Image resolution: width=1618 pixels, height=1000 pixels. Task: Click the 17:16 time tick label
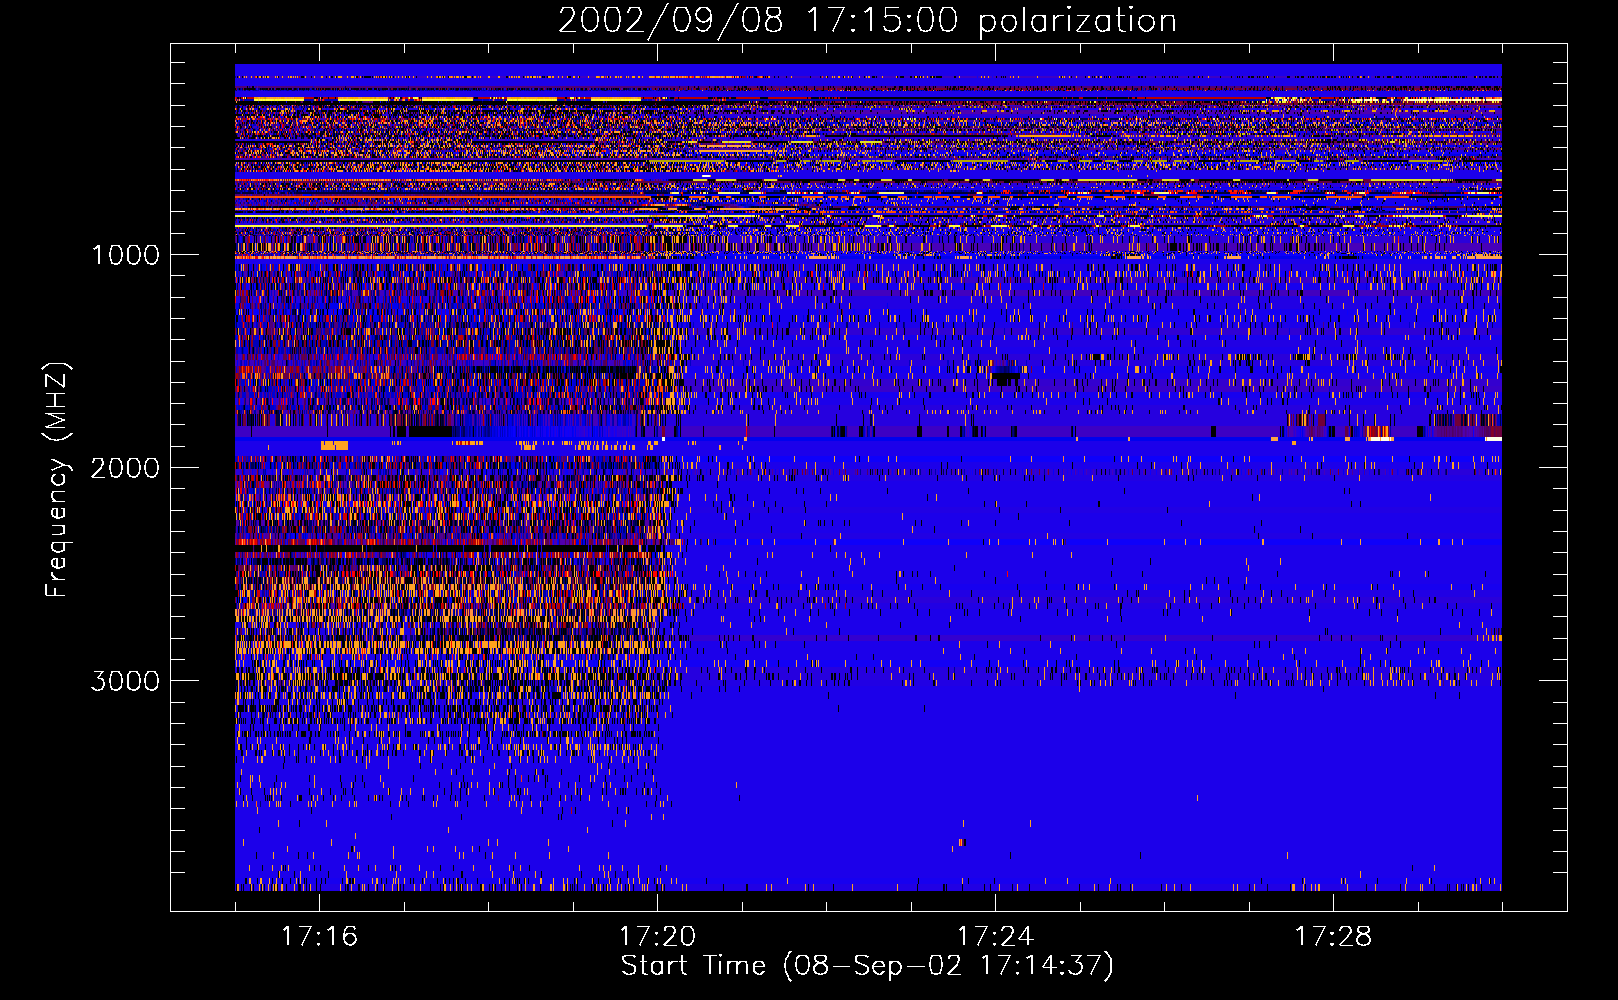pyautogui.click(x=319, y=937)
